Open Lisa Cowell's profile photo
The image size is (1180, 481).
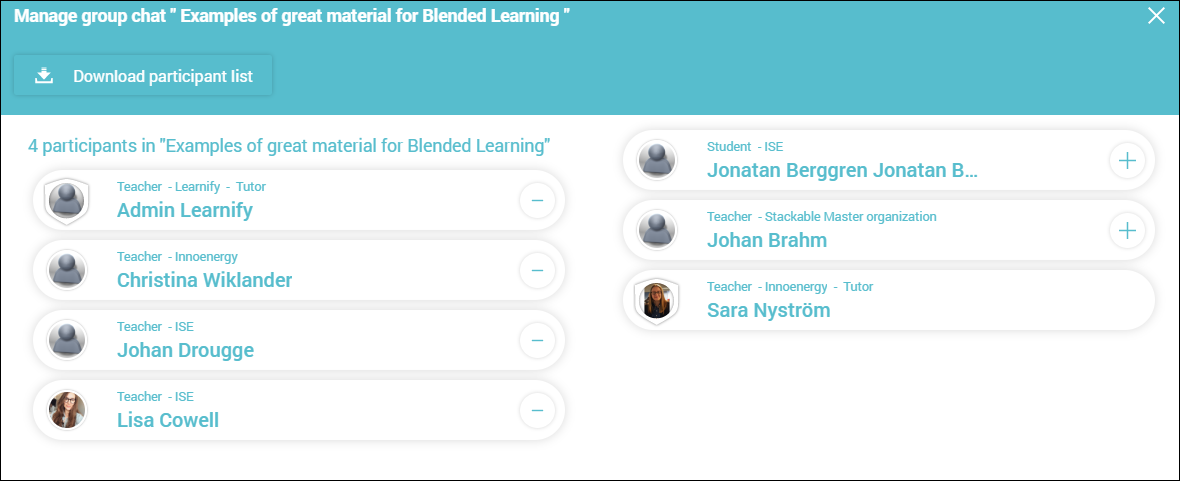(68, 410)
